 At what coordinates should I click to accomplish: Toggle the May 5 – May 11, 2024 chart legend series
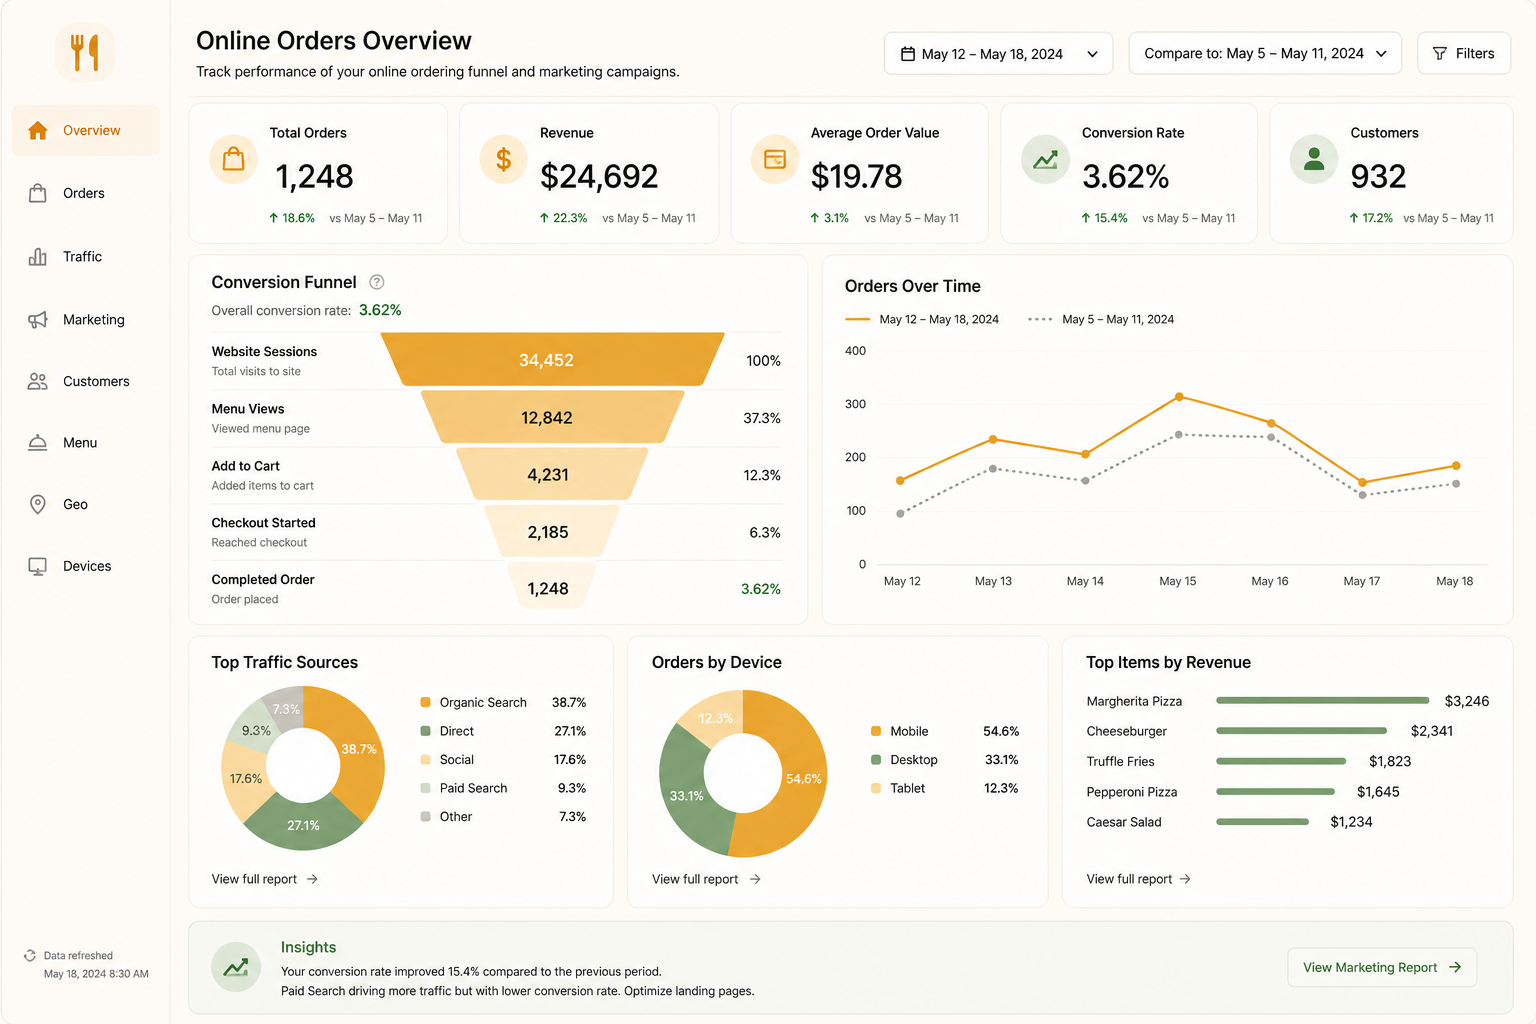[x=1101, y=319]
